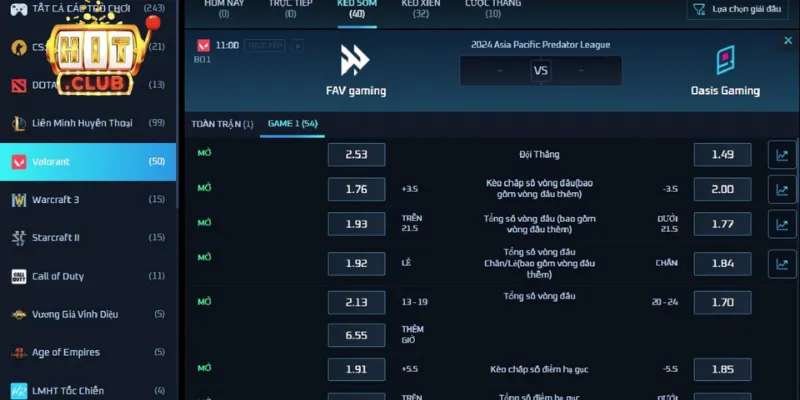This screenshot has width=800, height=400.
Task: Select THÊM GIỜ odds 6.55
Action: [357, 335]
